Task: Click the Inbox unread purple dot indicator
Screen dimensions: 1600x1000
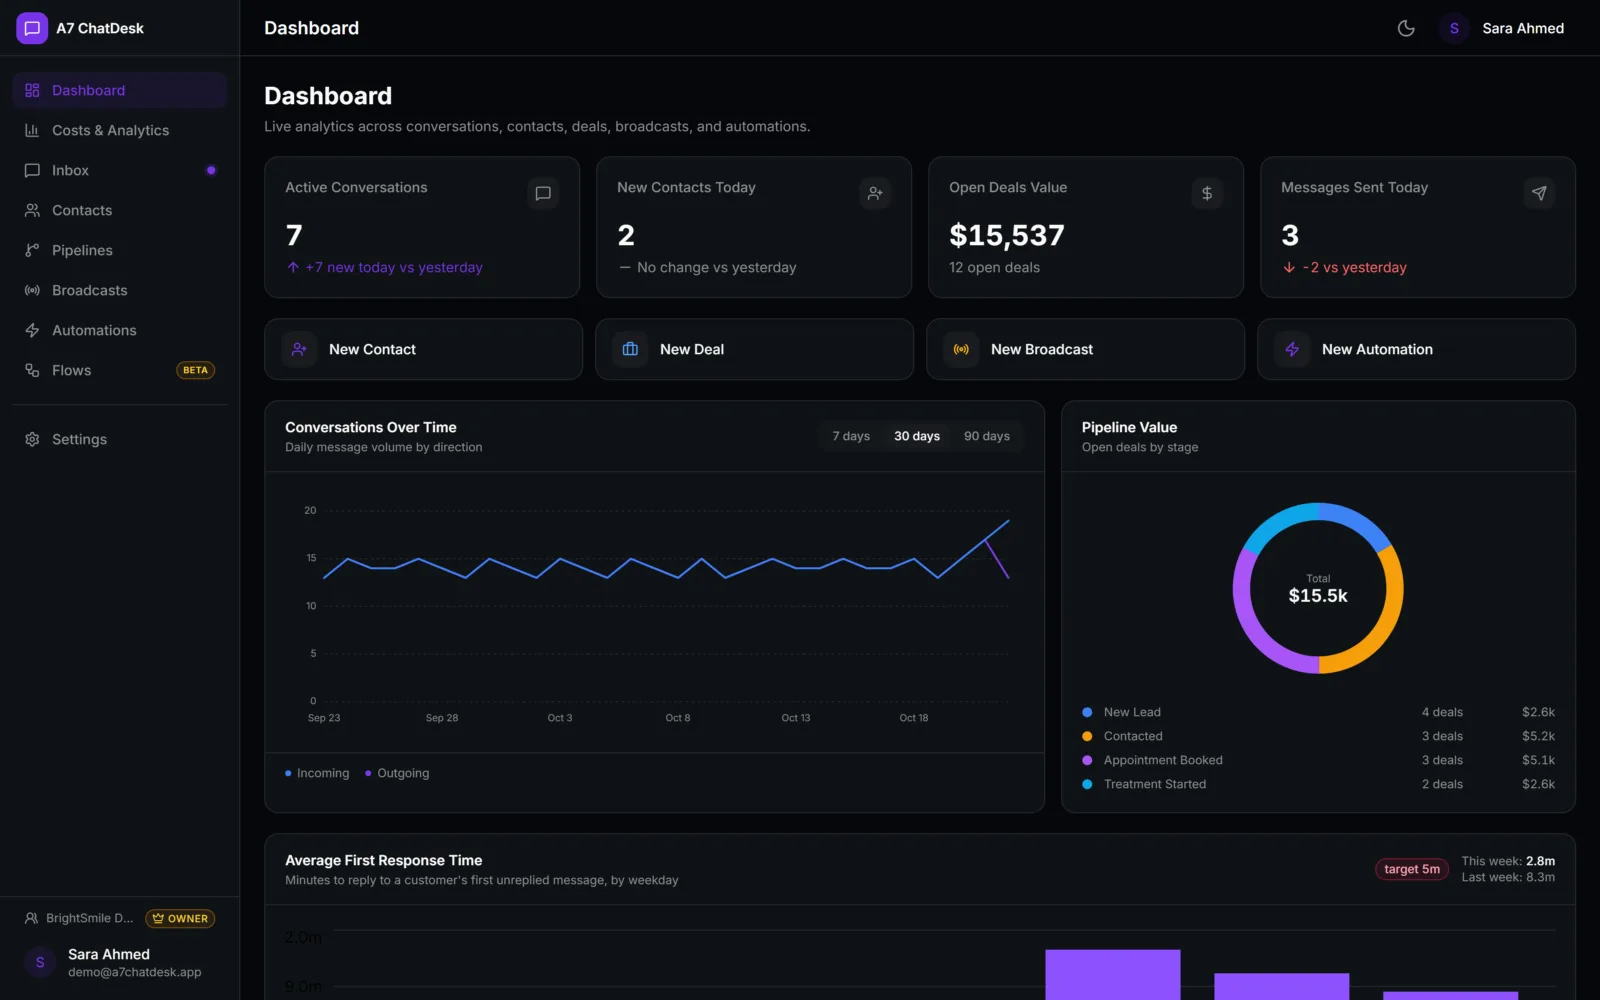Action: [x=211, y=170]
